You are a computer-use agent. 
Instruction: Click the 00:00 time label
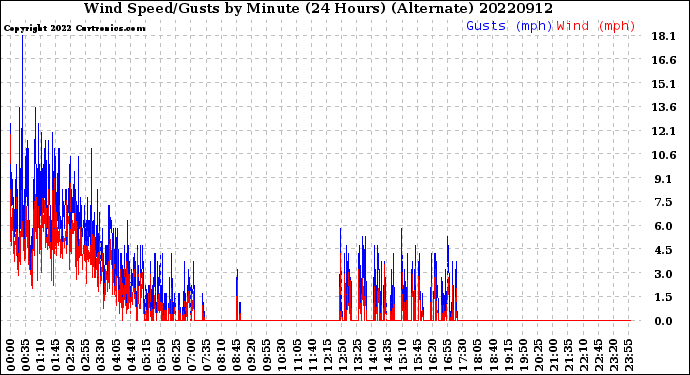pyautogui.click(x=11, y=355)
